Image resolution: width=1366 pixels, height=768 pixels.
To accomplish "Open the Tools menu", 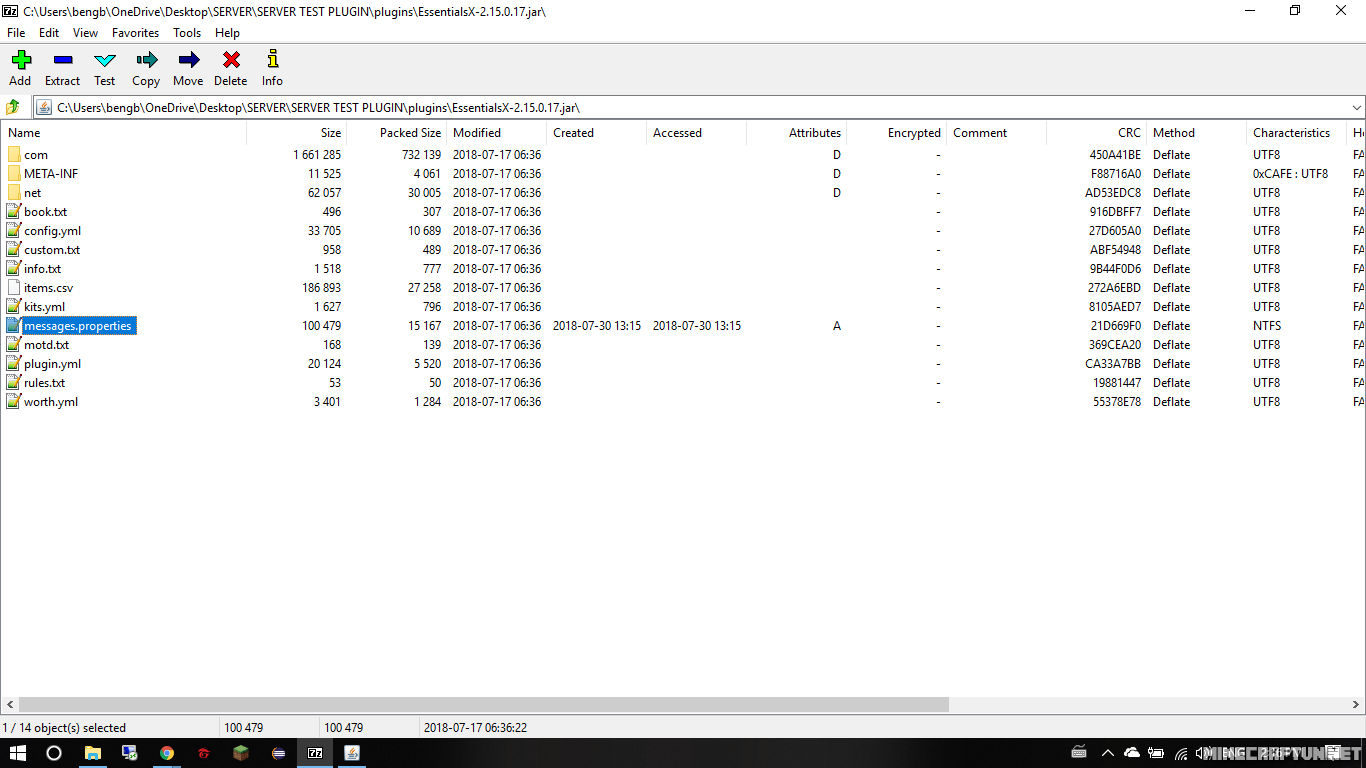I will click(x=187, y=33).
